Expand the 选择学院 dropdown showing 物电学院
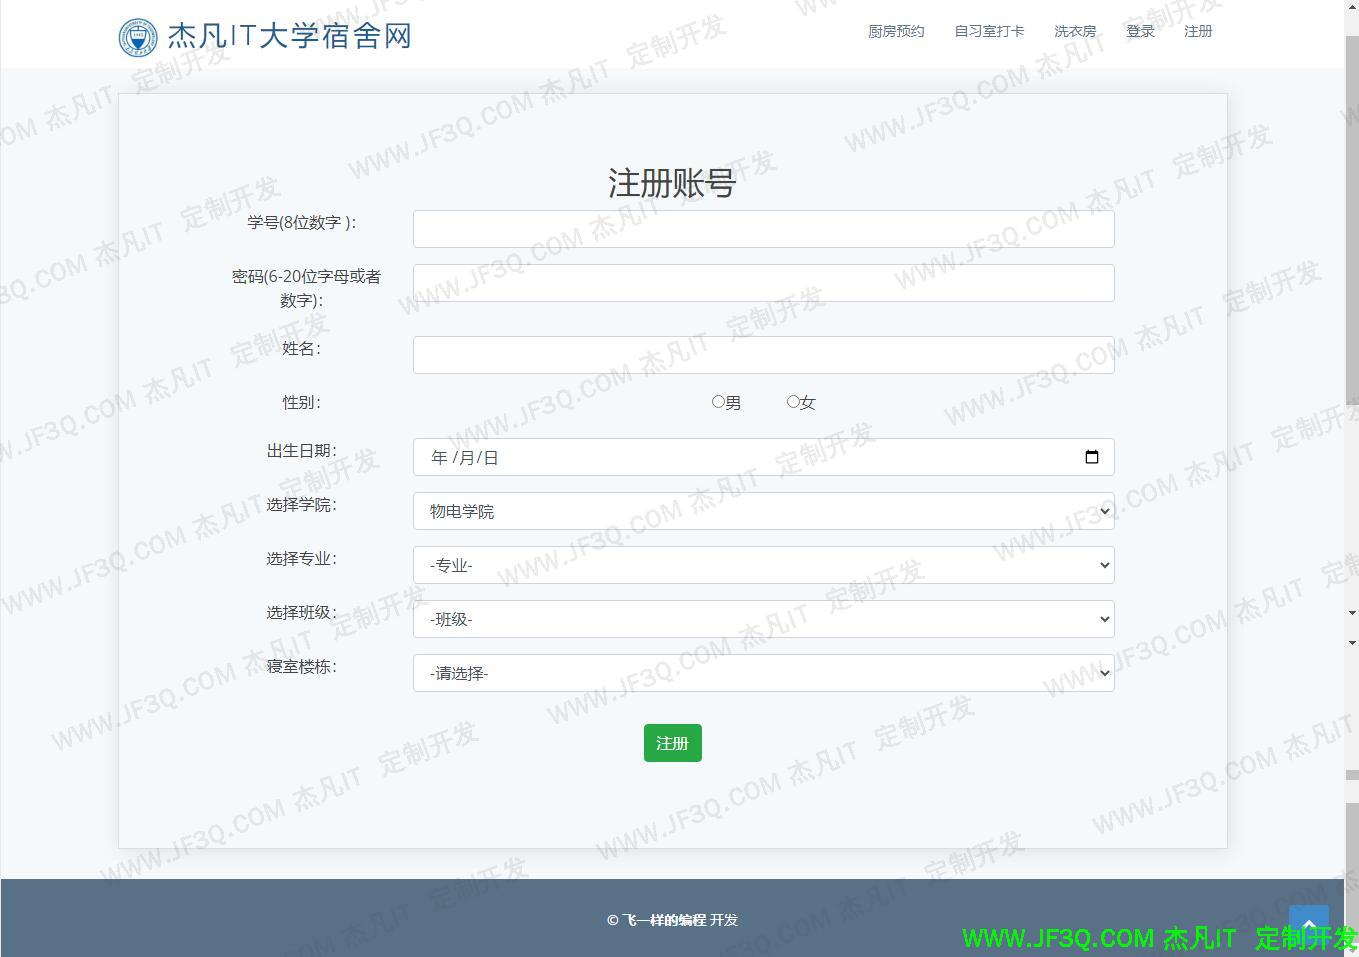 coord(763,511)
